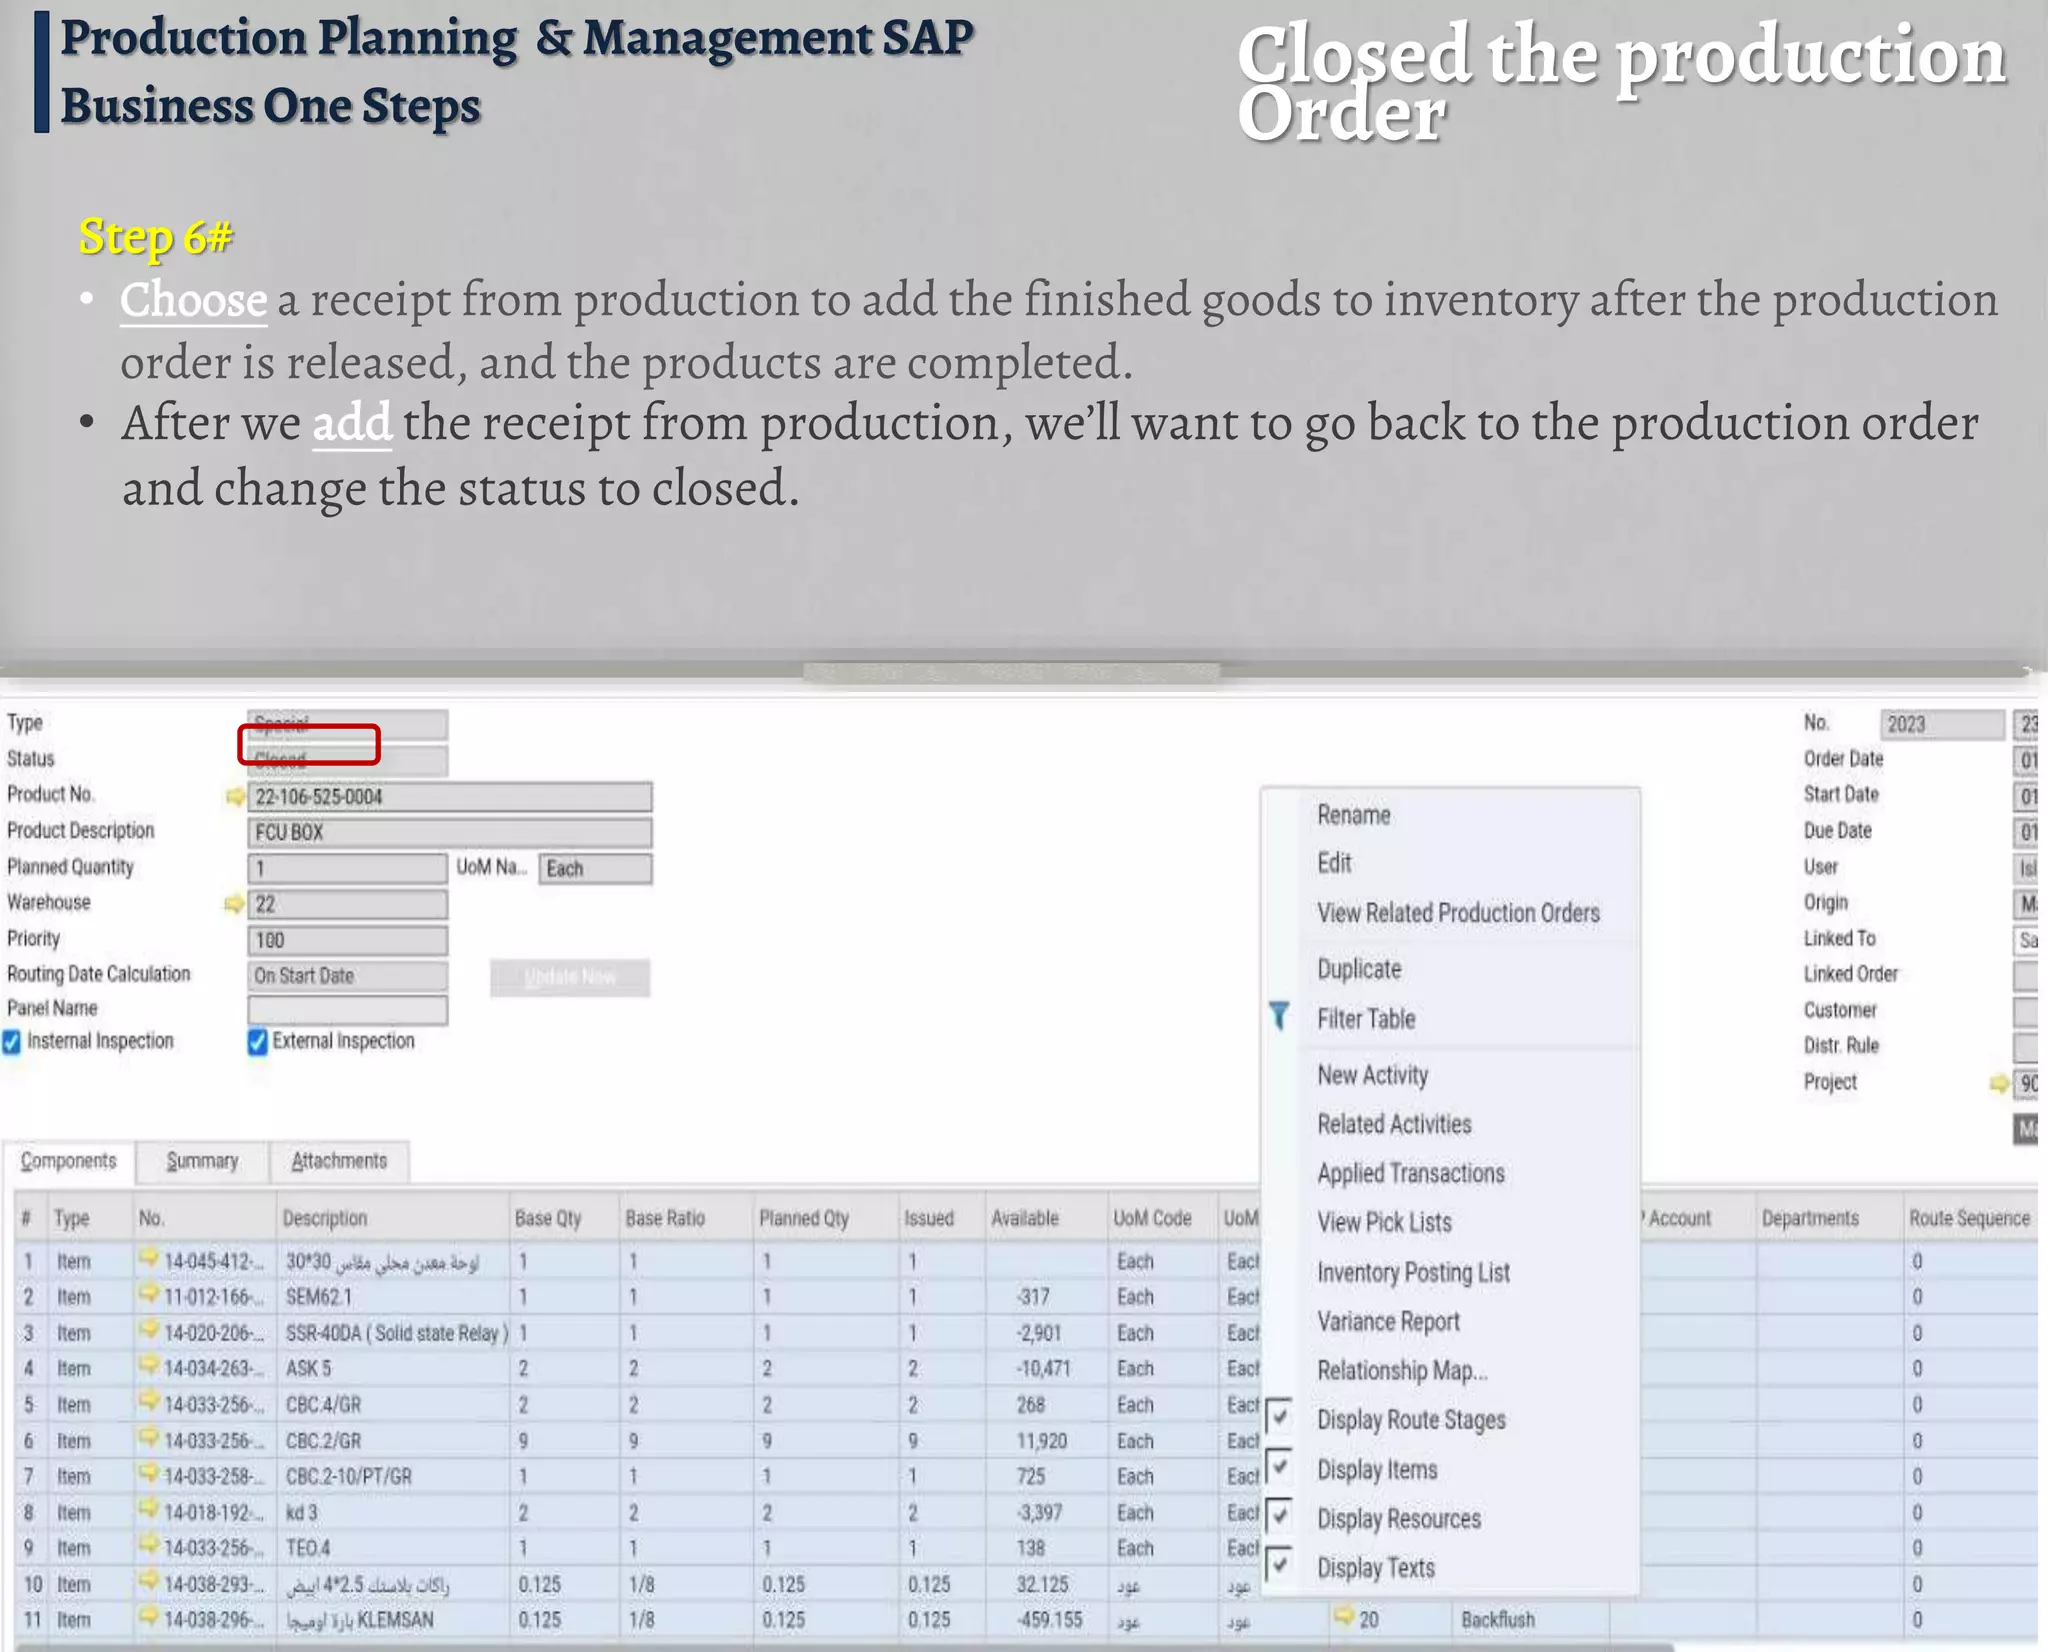Click the underlined word add in step text
Image resolution: width=2048 pixels, height=1652 pixels.
(x=352, y=423)
